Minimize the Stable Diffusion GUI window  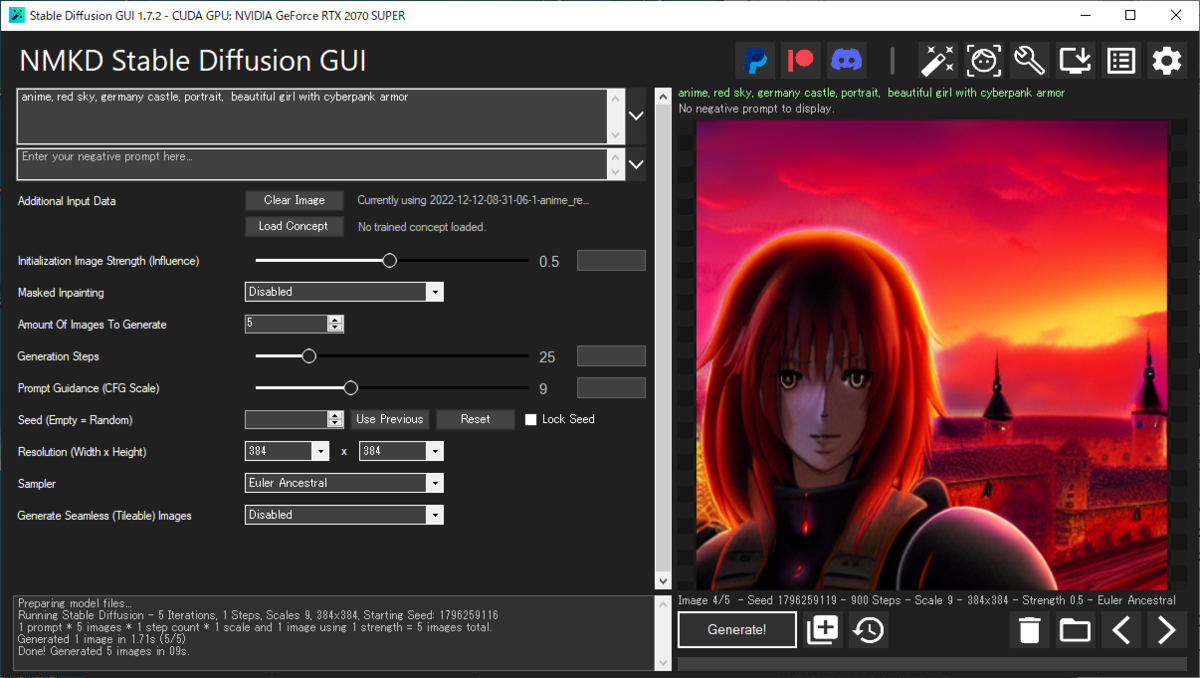click(x=1084, y=16)
